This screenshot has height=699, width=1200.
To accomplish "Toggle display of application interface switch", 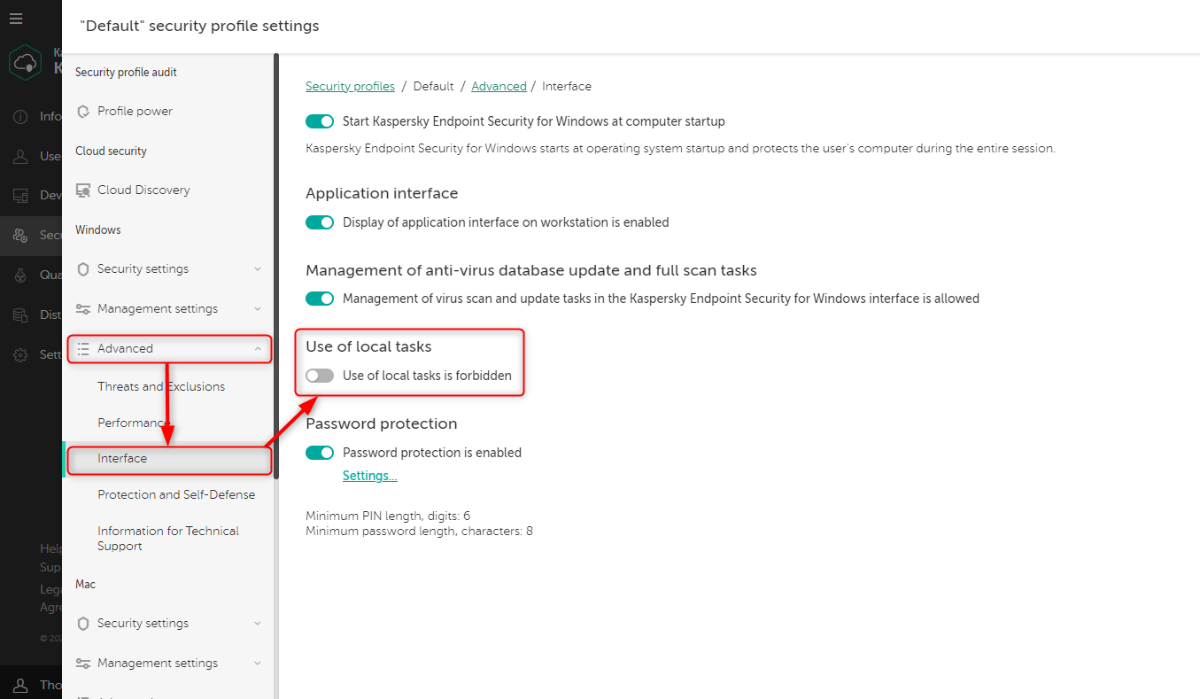I will pyautogui.click(x=320, y=222).
